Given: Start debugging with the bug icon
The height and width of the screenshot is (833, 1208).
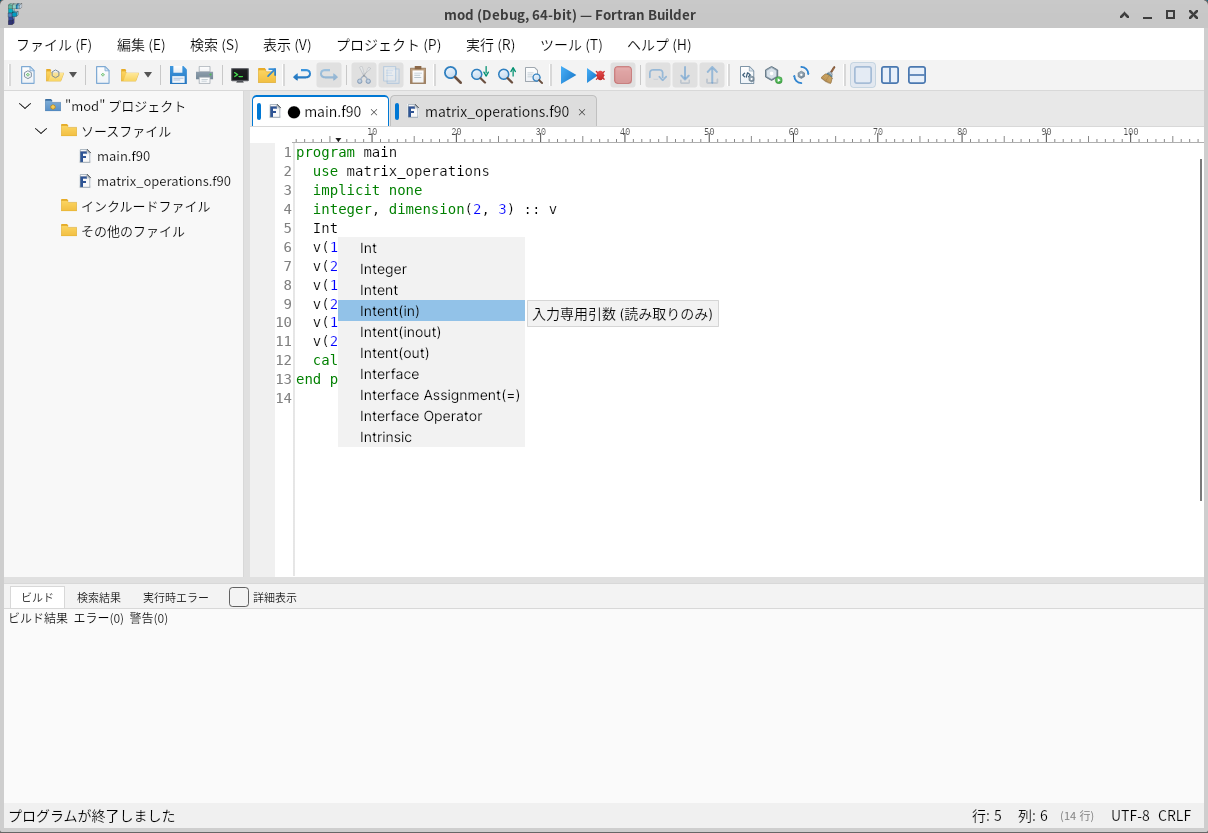Looking at the screenshot, I should coord(596,75).
